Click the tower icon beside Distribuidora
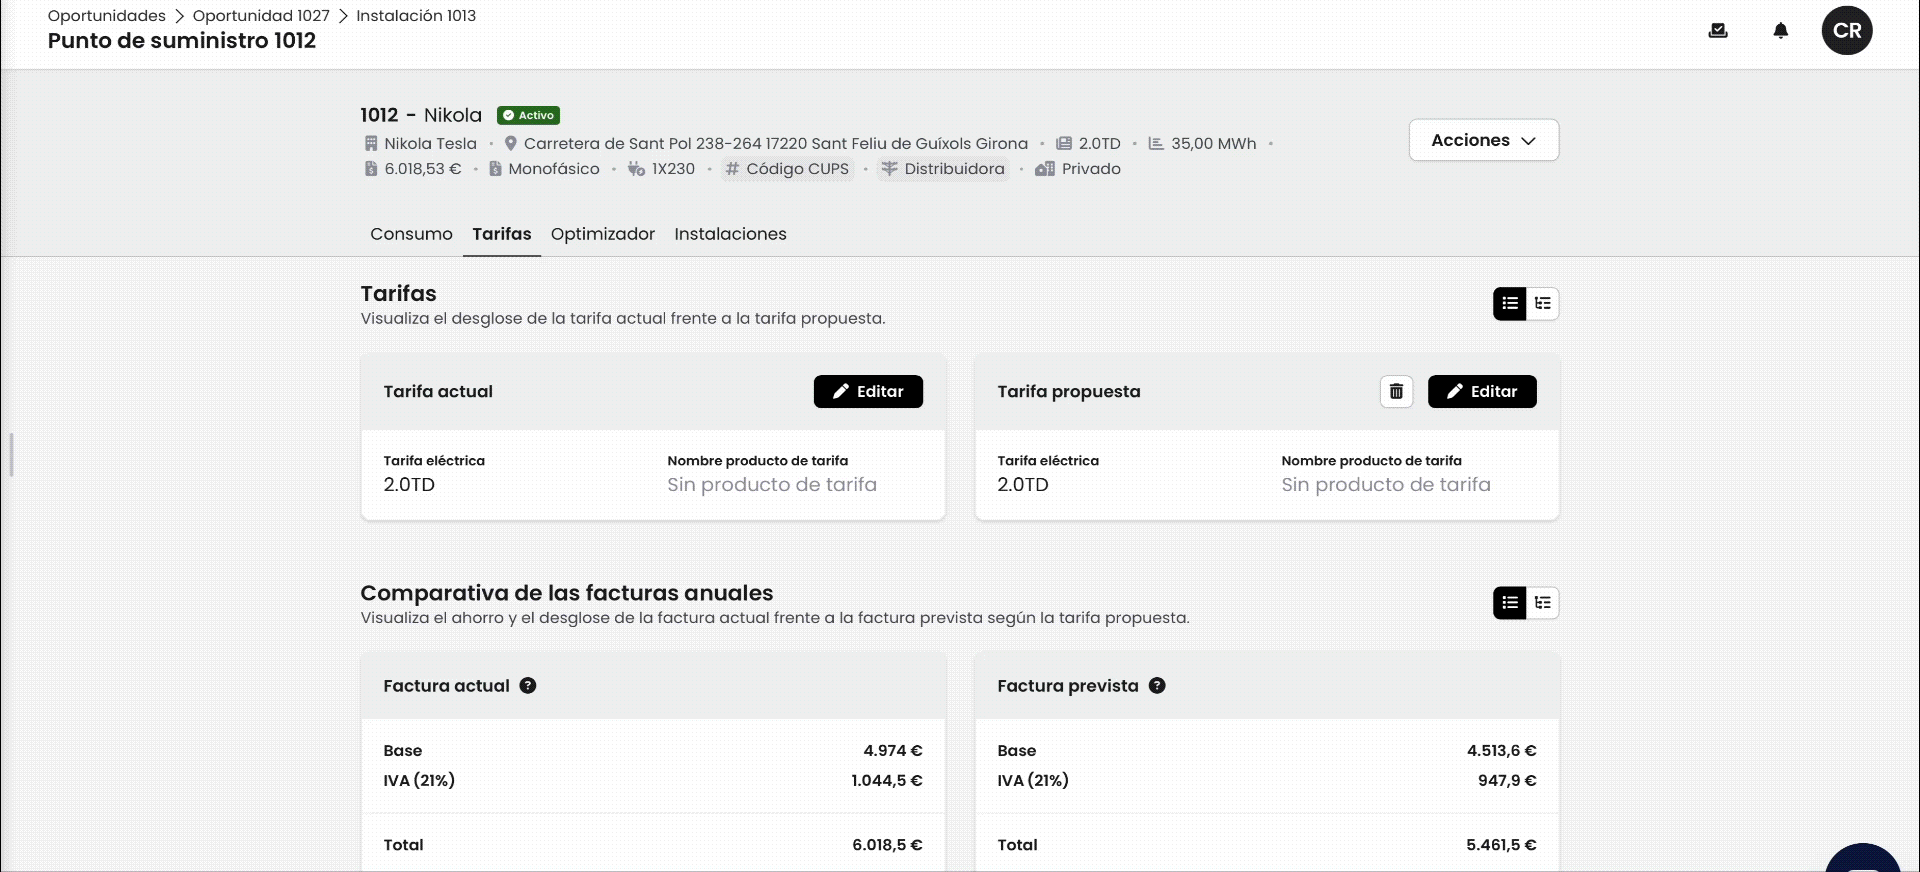Screen dimensions: 1920x872 pyautogui.click(x=889, y=169)
